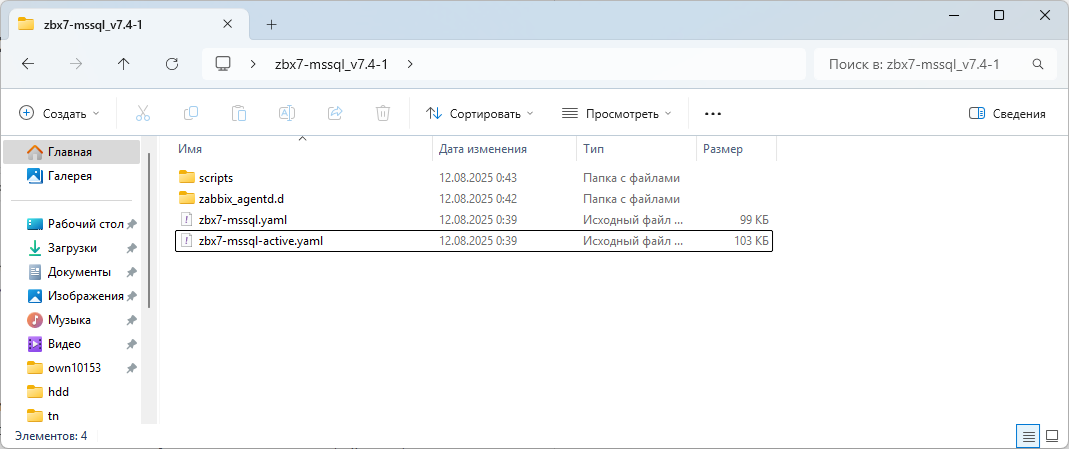Open tn folder in sidebar

pos(72,415)
